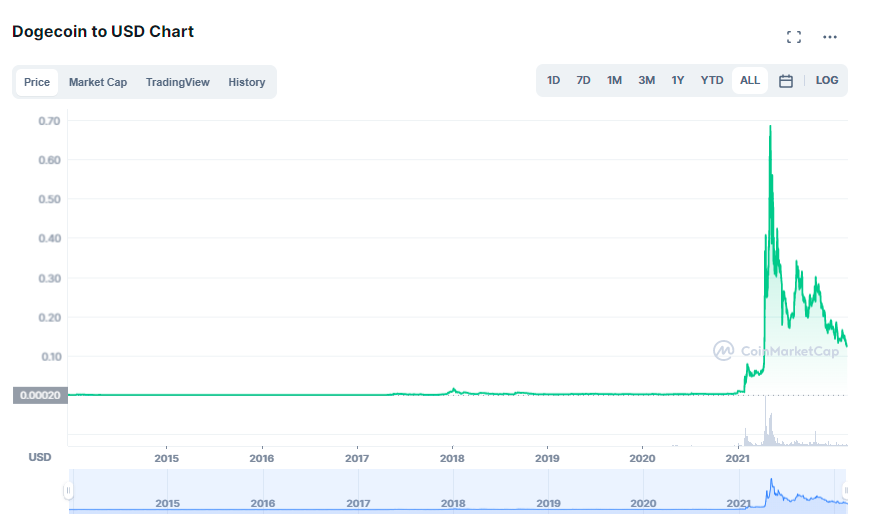
Task: Click the tall volume bar in 2021
Action: coord(765,421)
